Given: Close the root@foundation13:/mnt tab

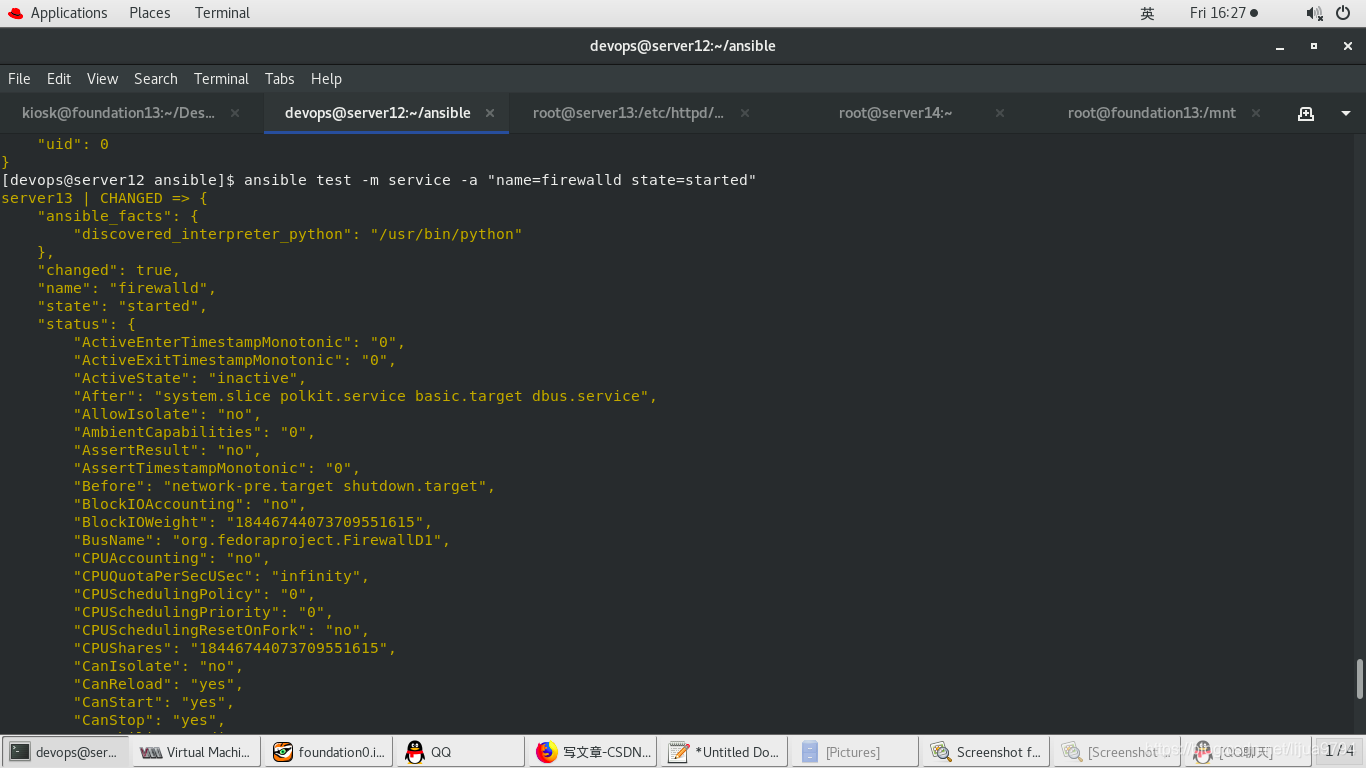Looking at the screenshot, I should [x=1256, y=113].
